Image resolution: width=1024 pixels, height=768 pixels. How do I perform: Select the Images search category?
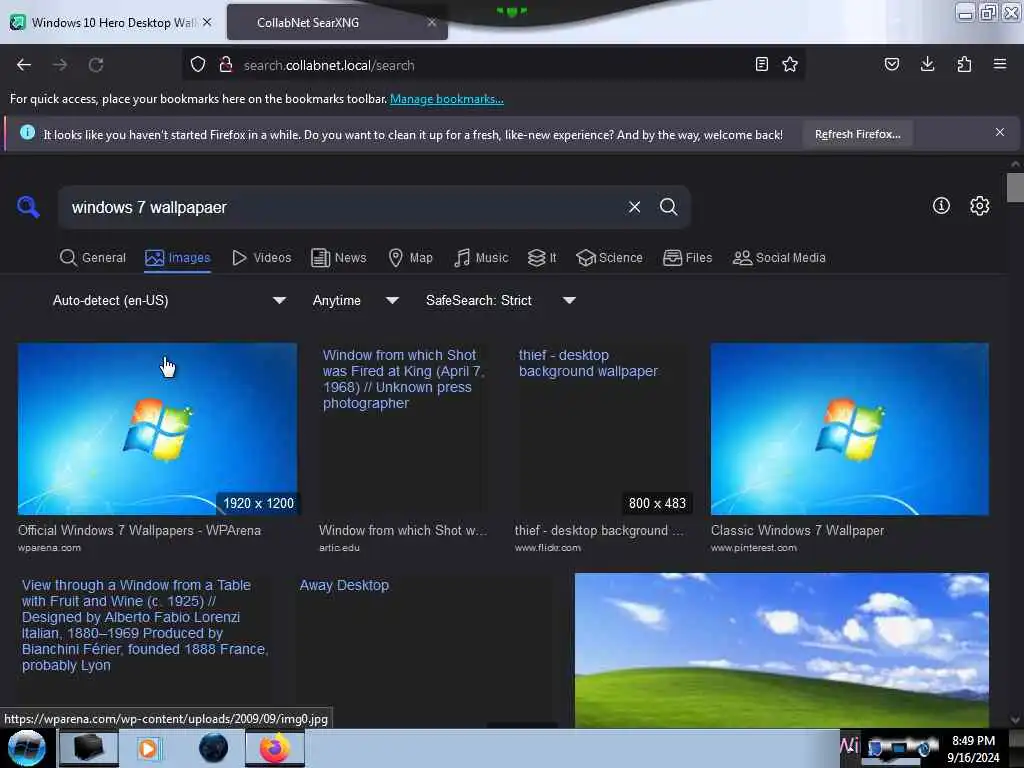point(178,257)
